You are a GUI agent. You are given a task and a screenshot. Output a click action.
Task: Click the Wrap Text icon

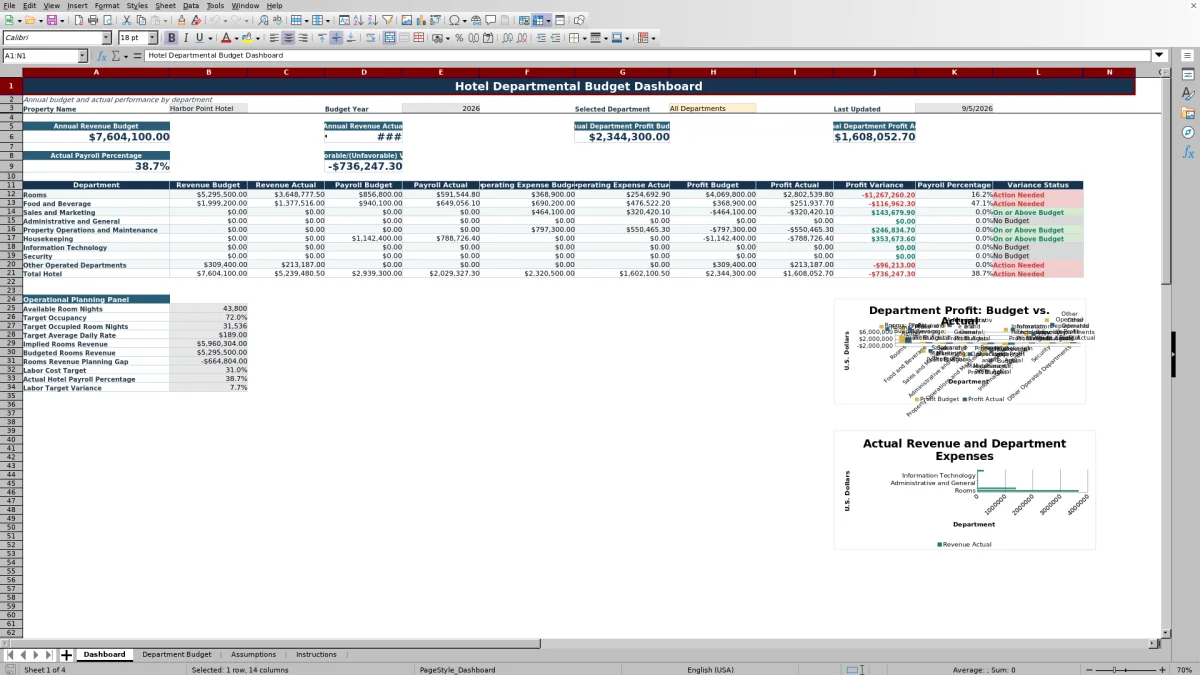click(x=369, y=38)
